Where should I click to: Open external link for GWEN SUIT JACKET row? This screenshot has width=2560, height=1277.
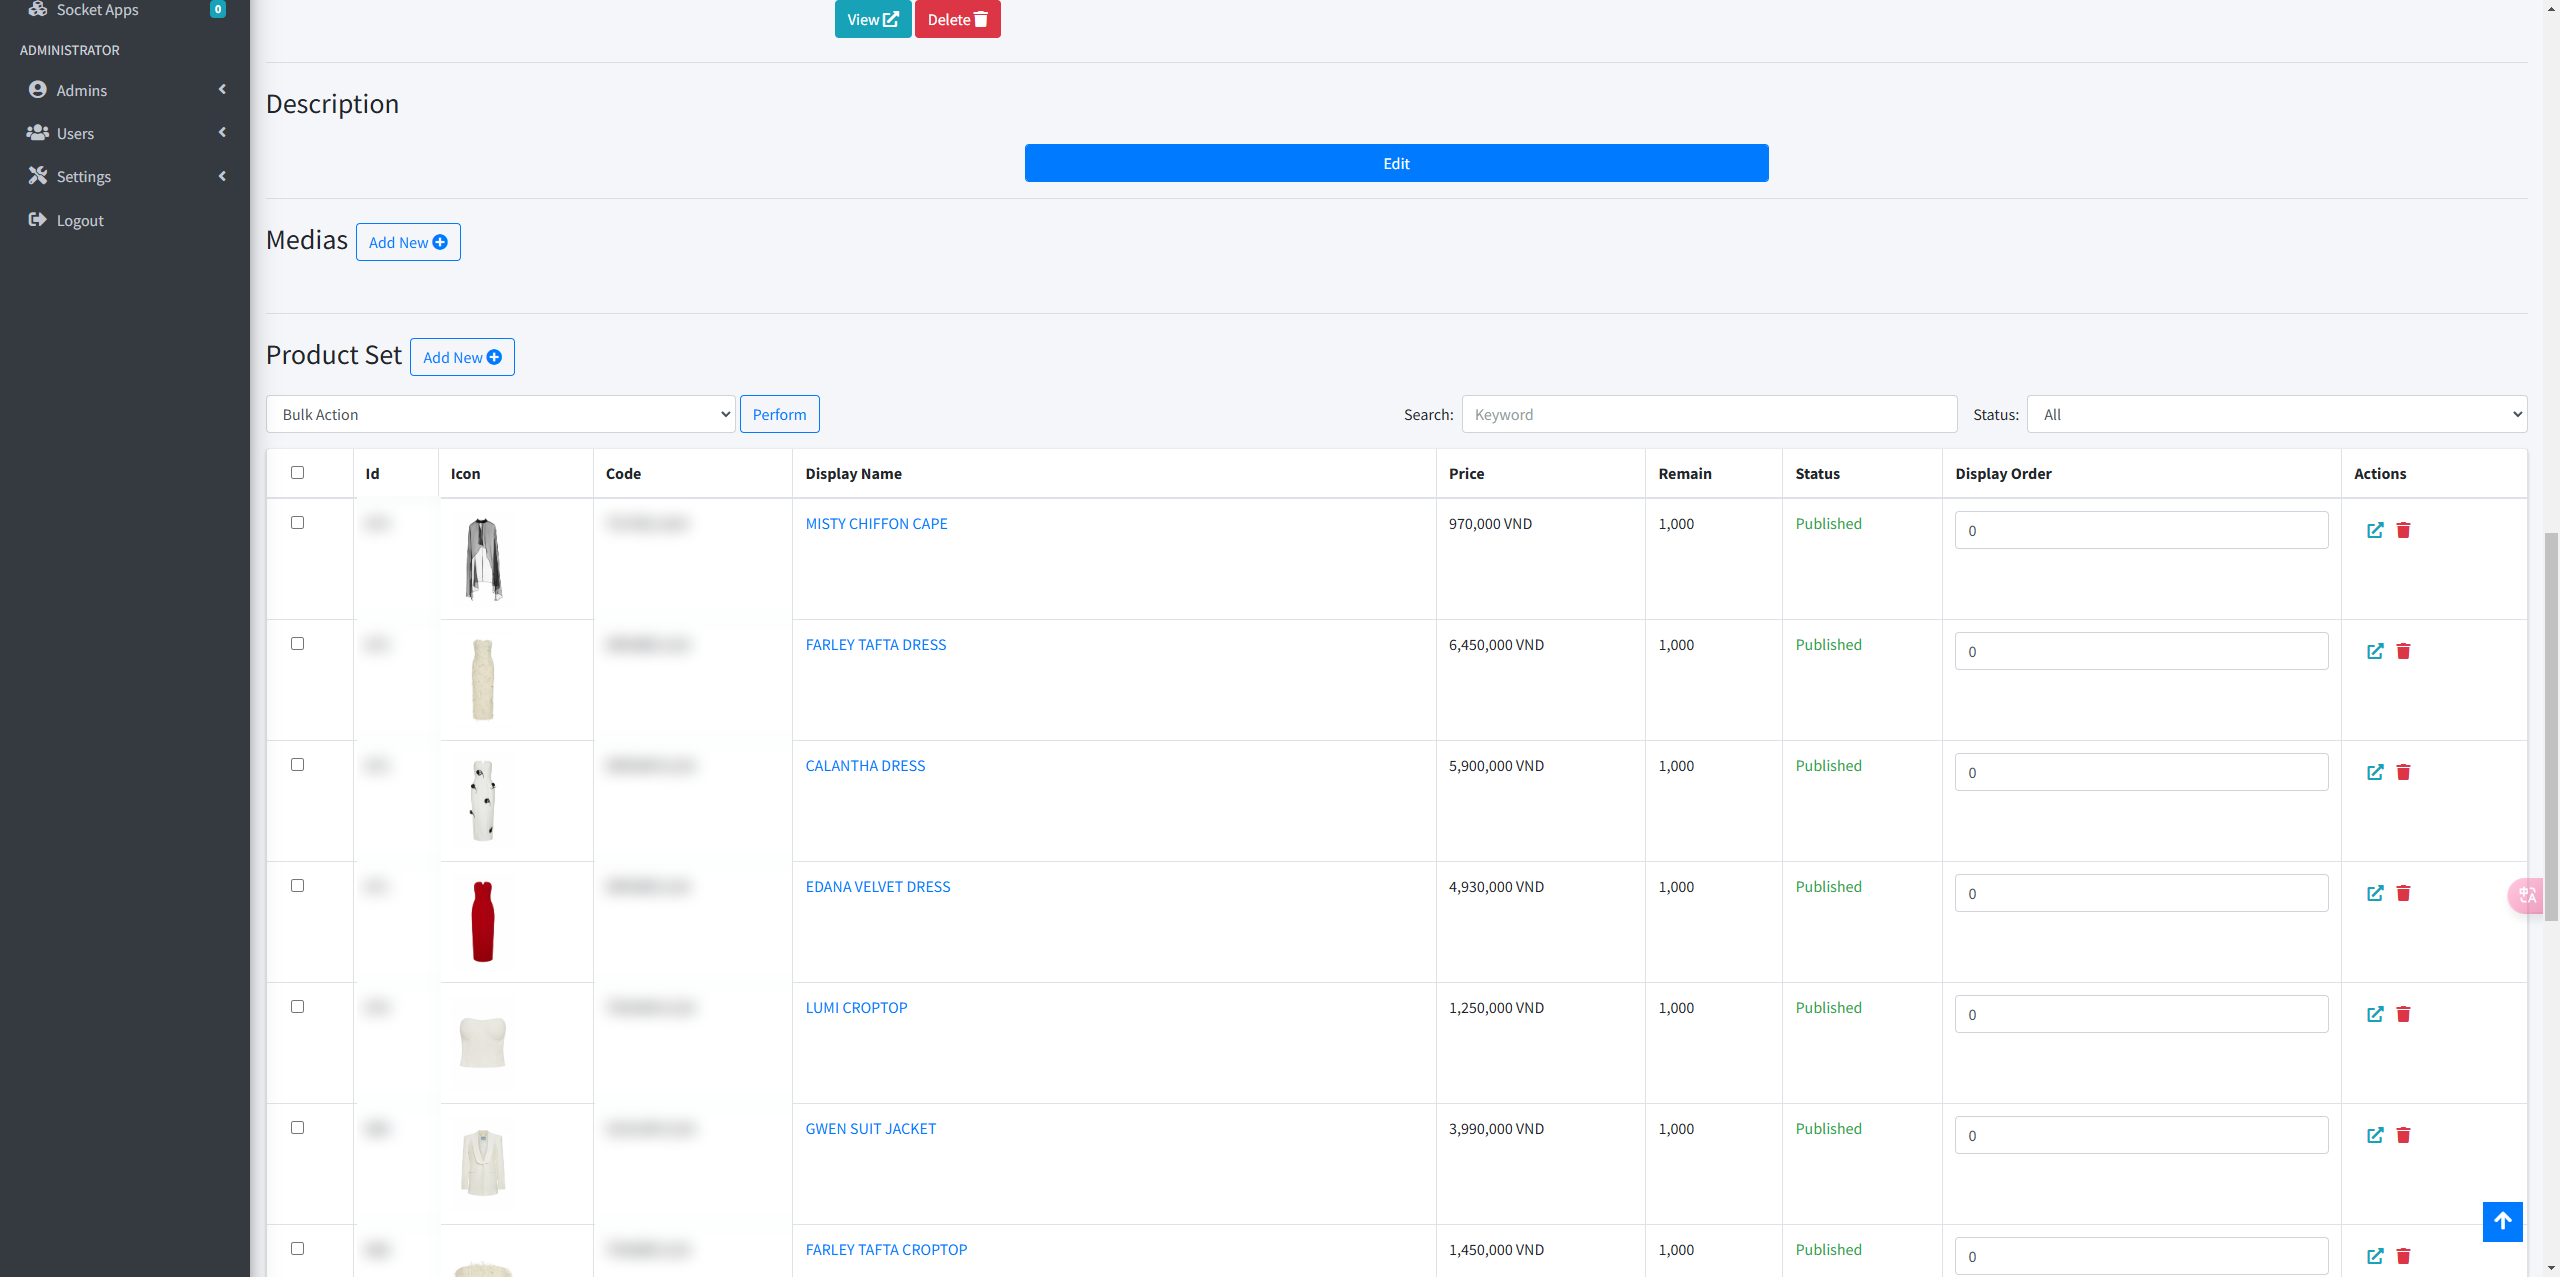pos(2375,1135)
